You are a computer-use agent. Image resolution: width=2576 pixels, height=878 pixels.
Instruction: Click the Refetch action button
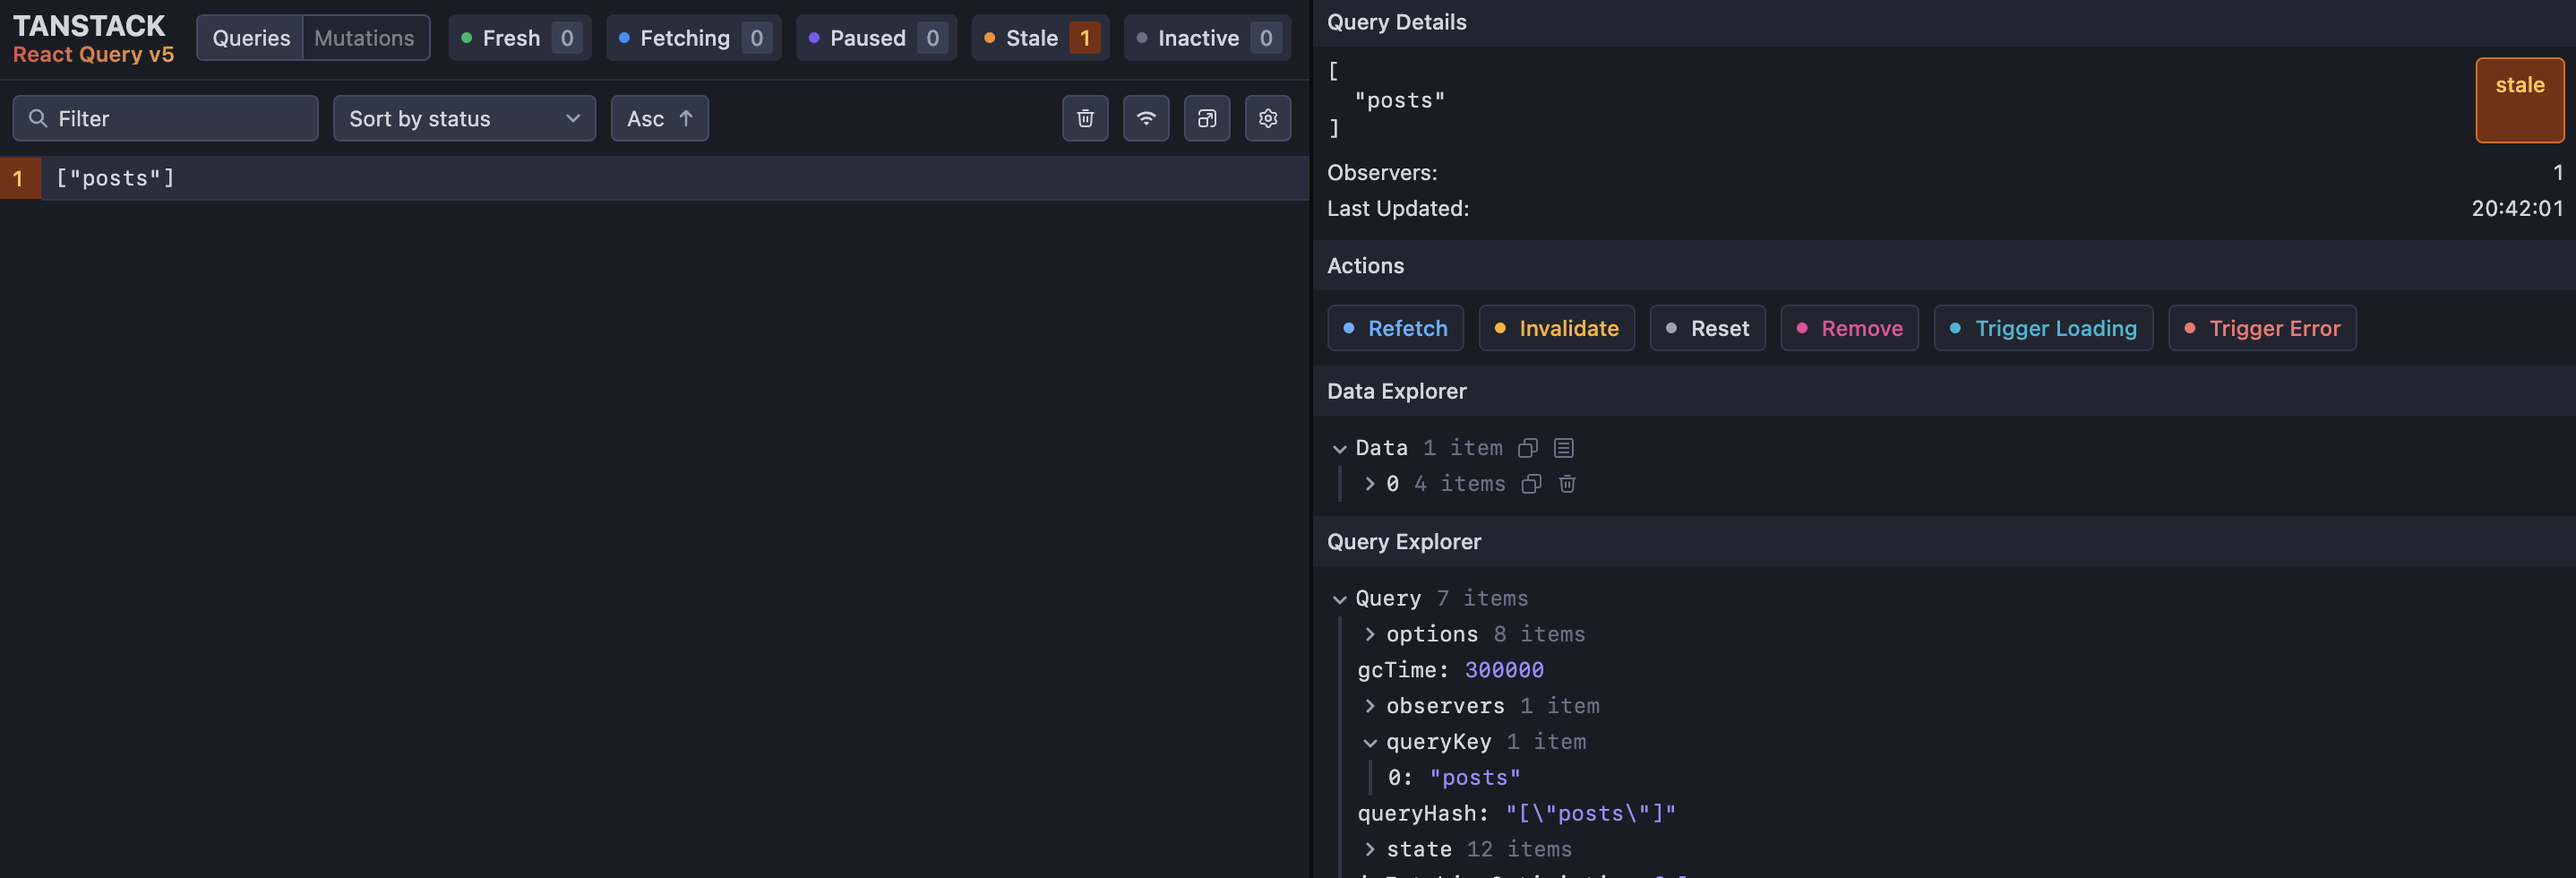[x=1395, y=328]
